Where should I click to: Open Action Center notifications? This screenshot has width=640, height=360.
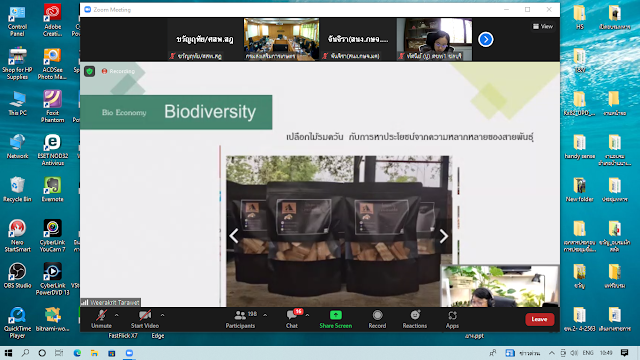(624, 353)
